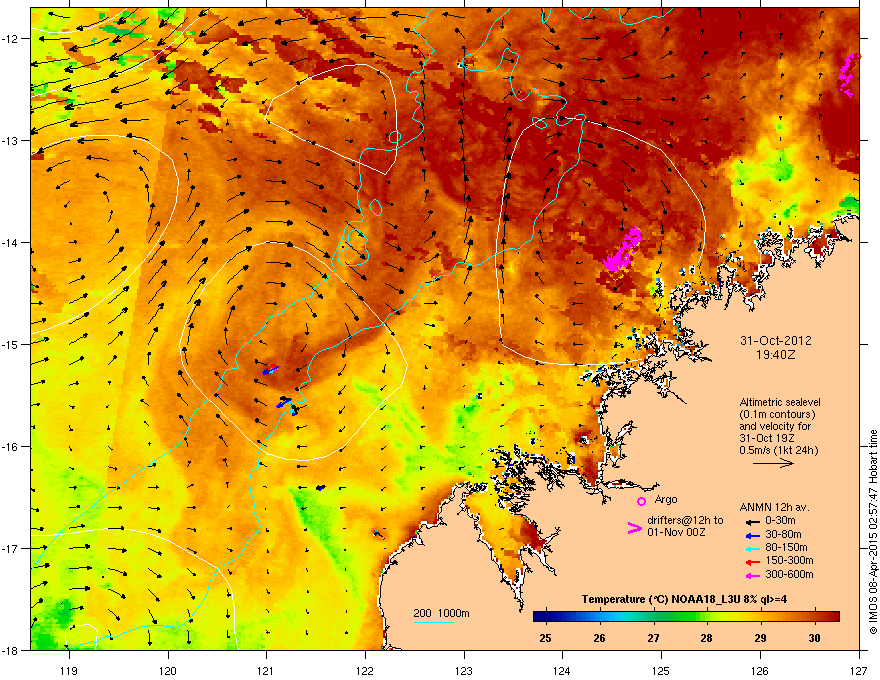
Task: Click the '0.5m/s (1kt 24h)' scale text
Action: coord(778,451)
